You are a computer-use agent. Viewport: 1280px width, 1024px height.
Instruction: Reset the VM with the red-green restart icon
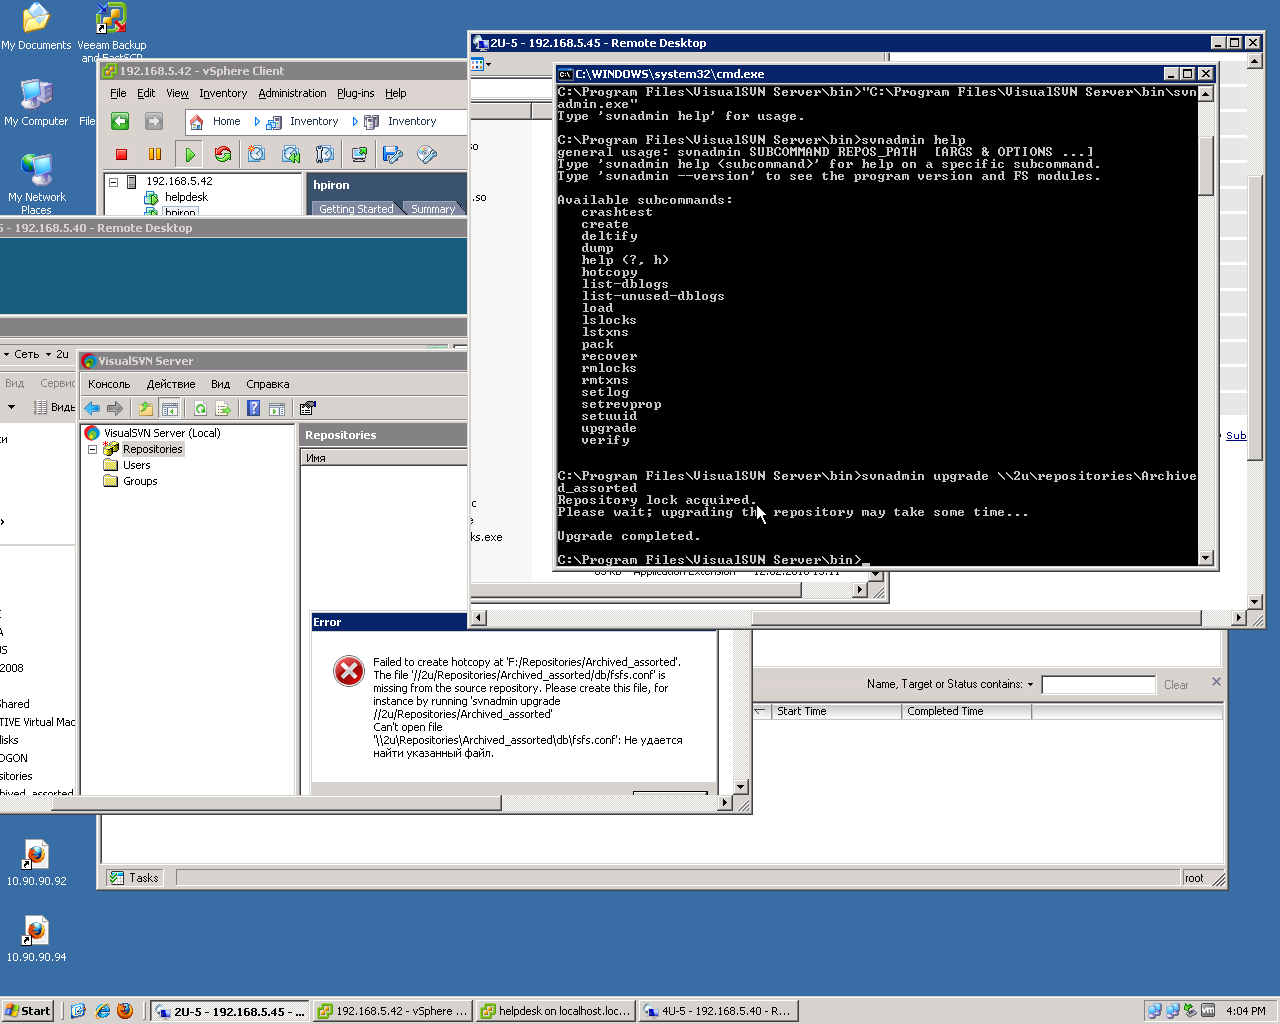point(223,154)
